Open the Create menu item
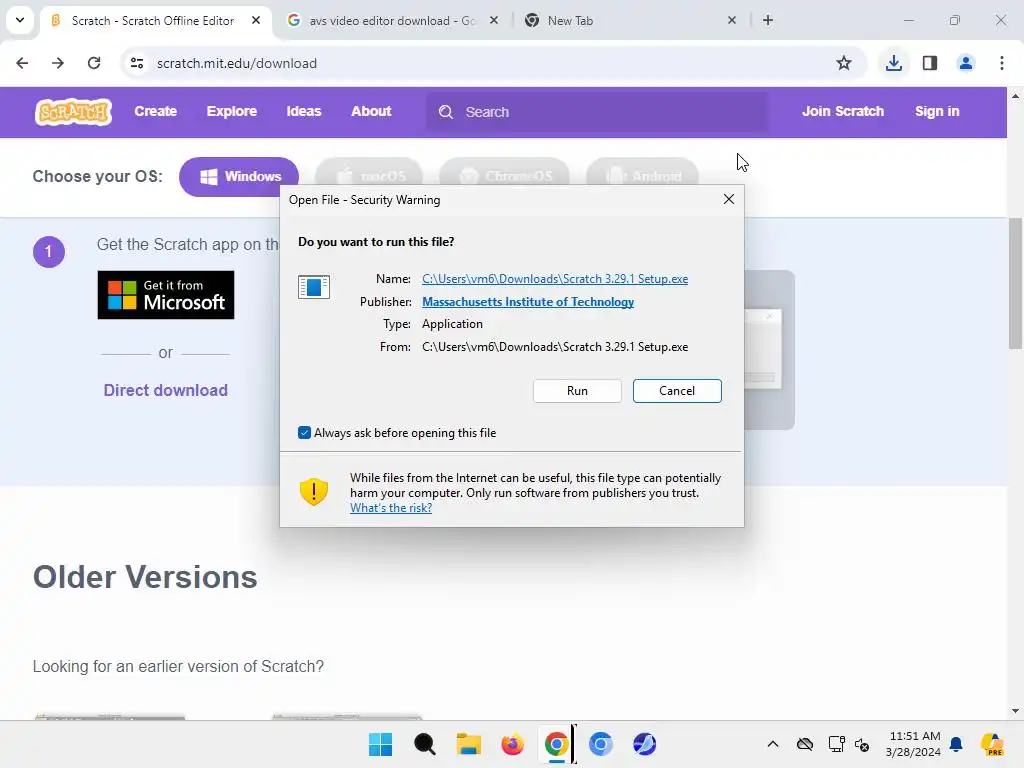1024x768 pixels. tap(155, 112)
